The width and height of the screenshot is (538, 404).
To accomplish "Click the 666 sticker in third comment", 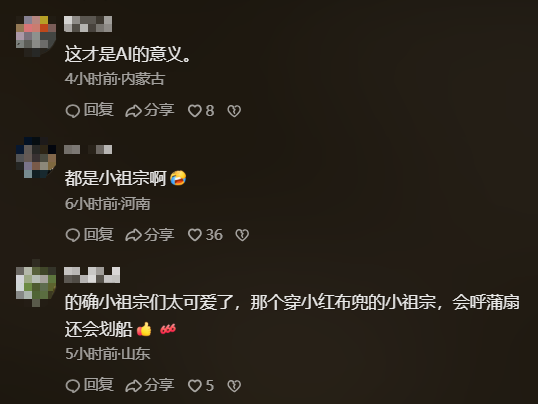I will [x=168, y=329].
